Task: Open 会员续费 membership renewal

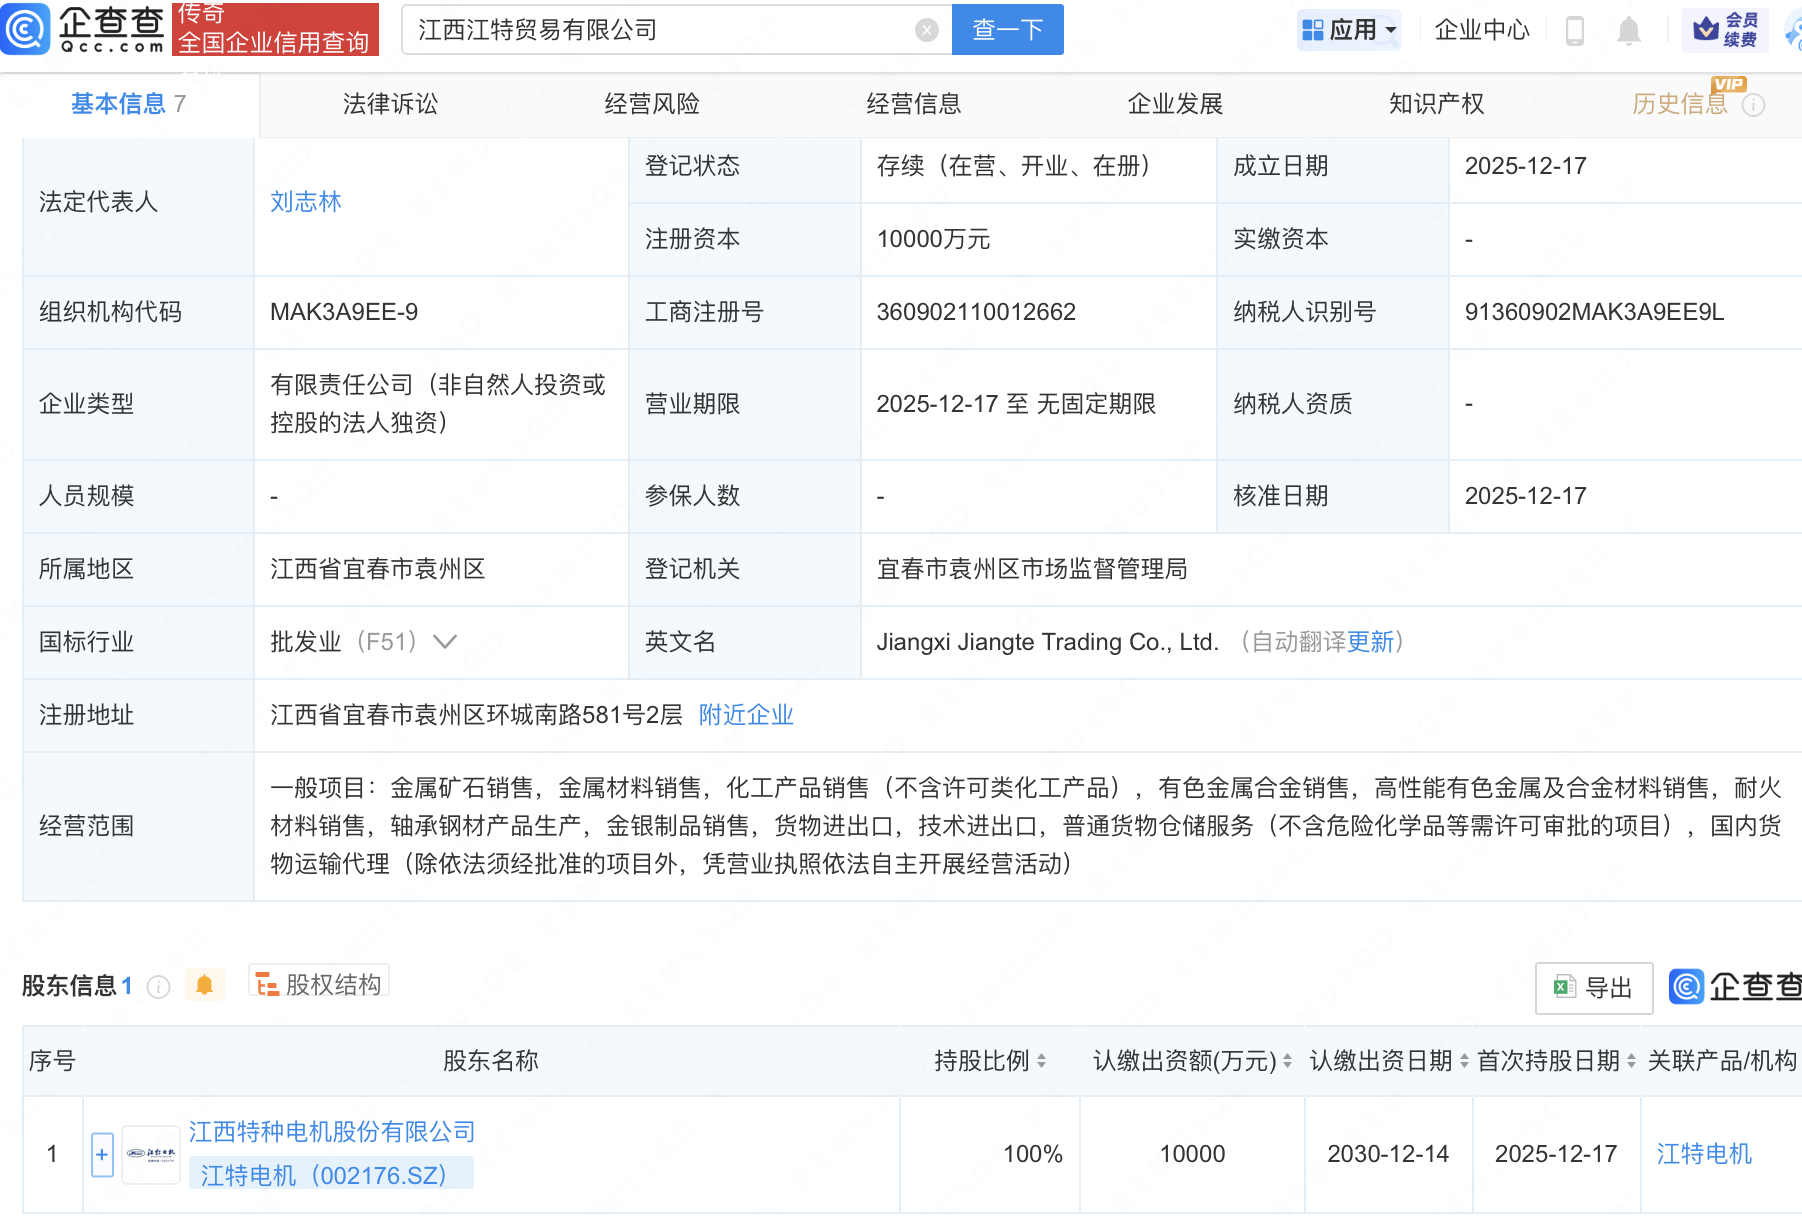Action: click(x=1725, y=30)
